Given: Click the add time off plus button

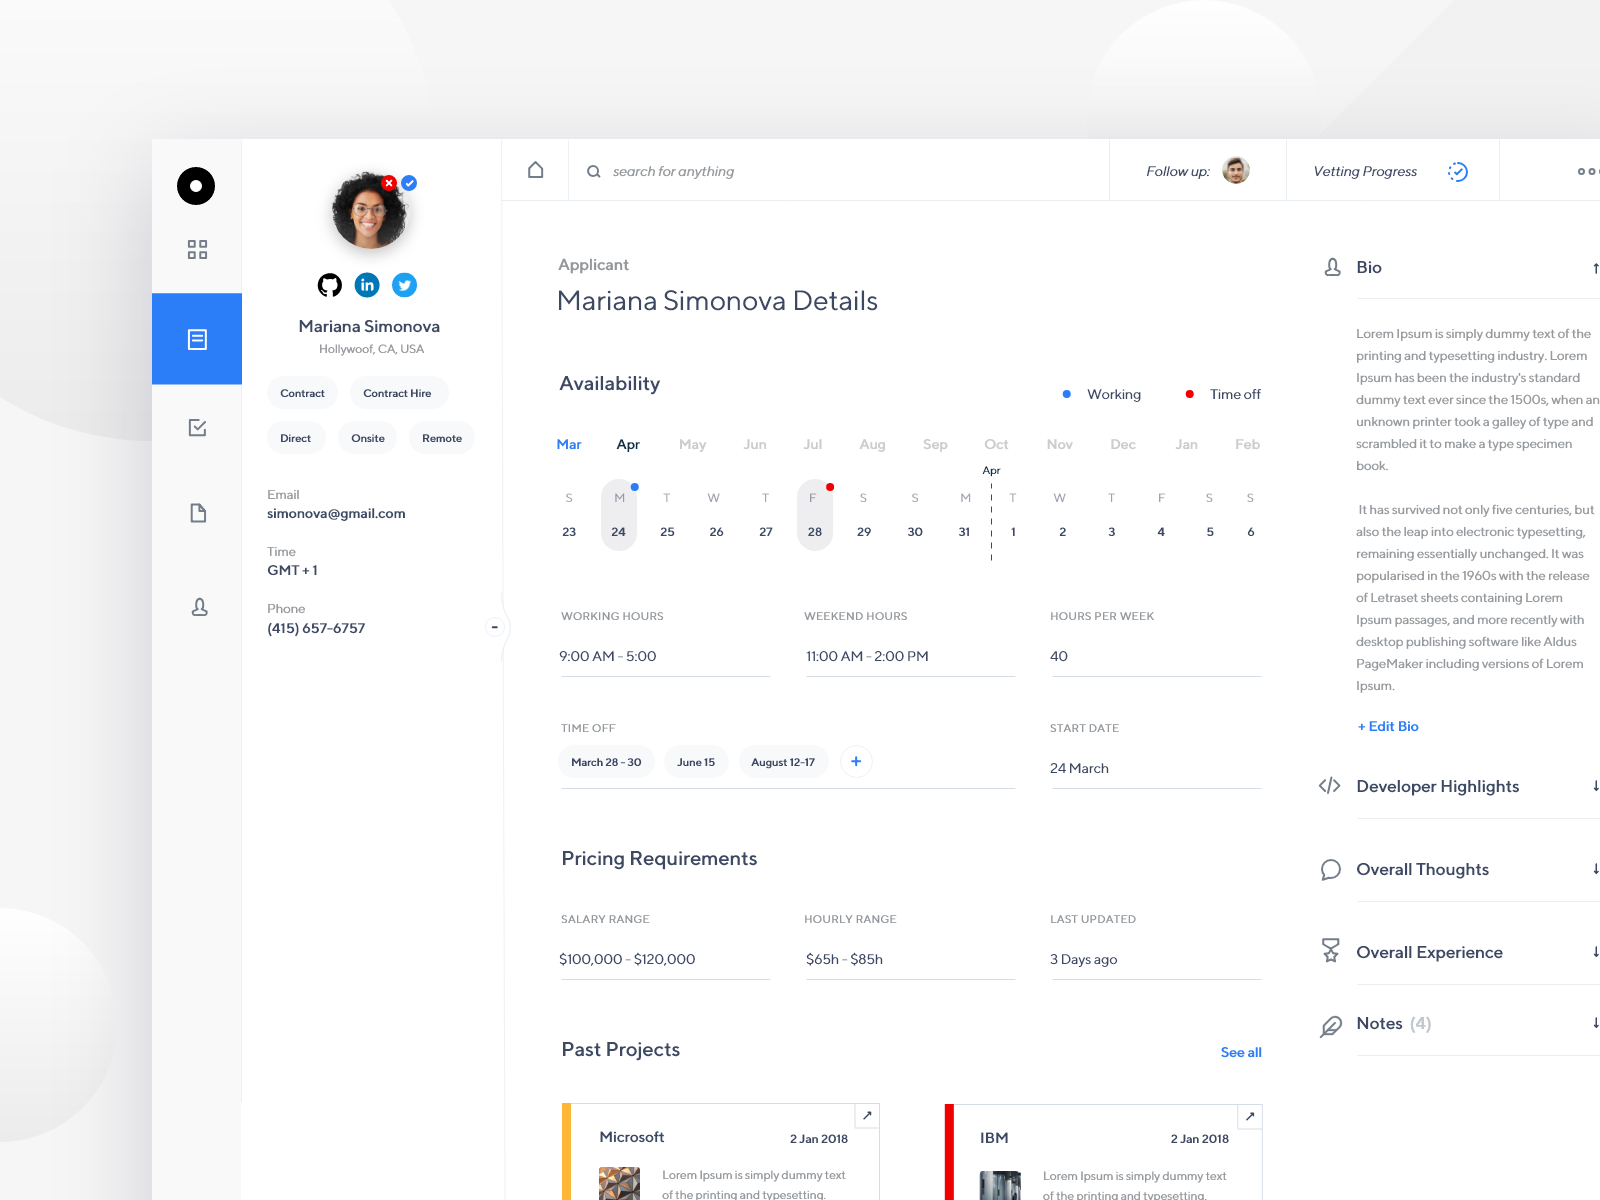Looking at the screenshot, I should click(x=856, y=761).
